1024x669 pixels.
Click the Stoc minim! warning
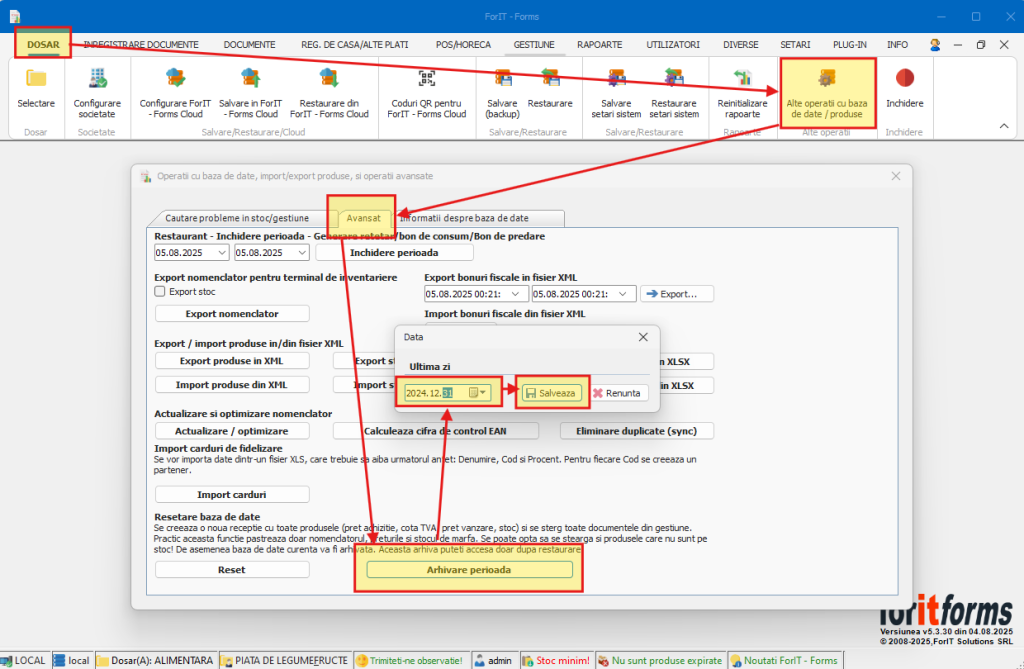pos(556,661)
